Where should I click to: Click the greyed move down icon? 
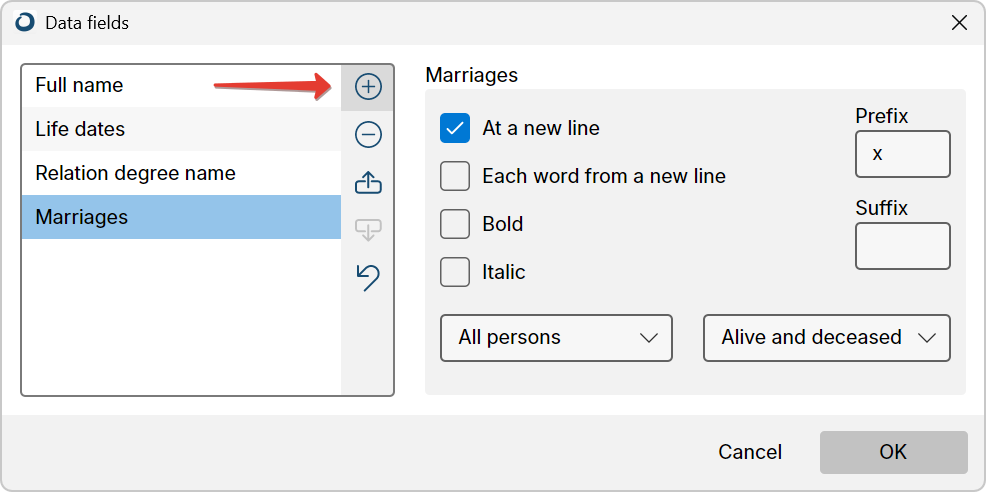(x=368, y=230)
